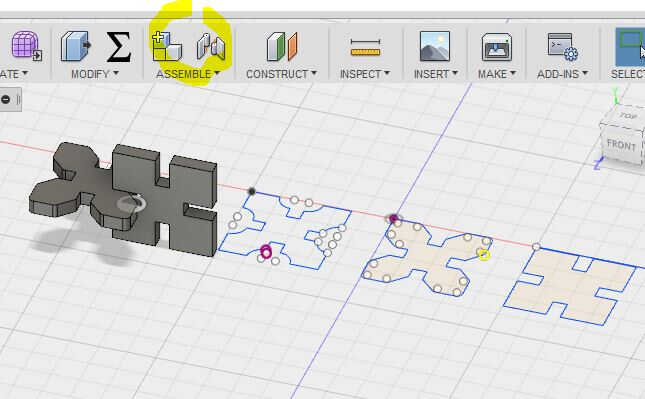Open the Scripts and Add-Ins icon

(x=562, y=46)
